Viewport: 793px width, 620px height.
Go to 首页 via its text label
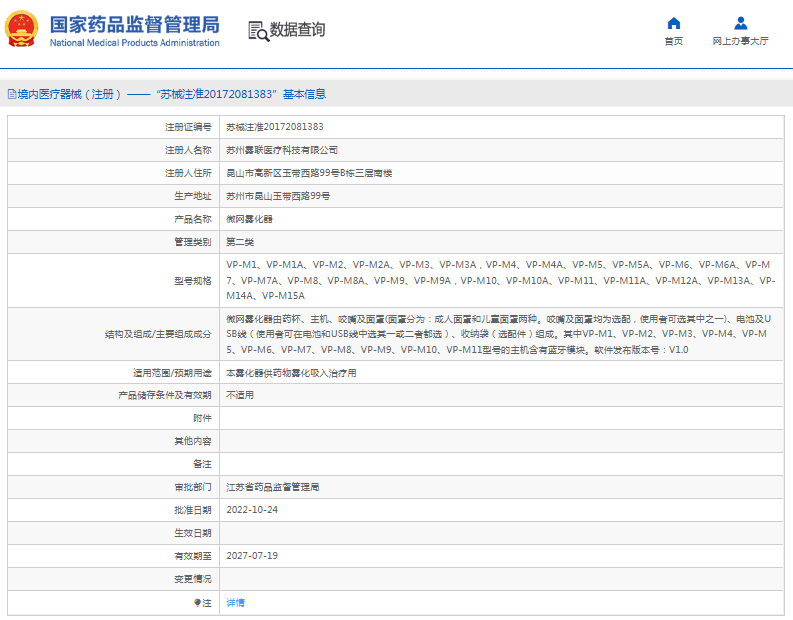point(673,42)
